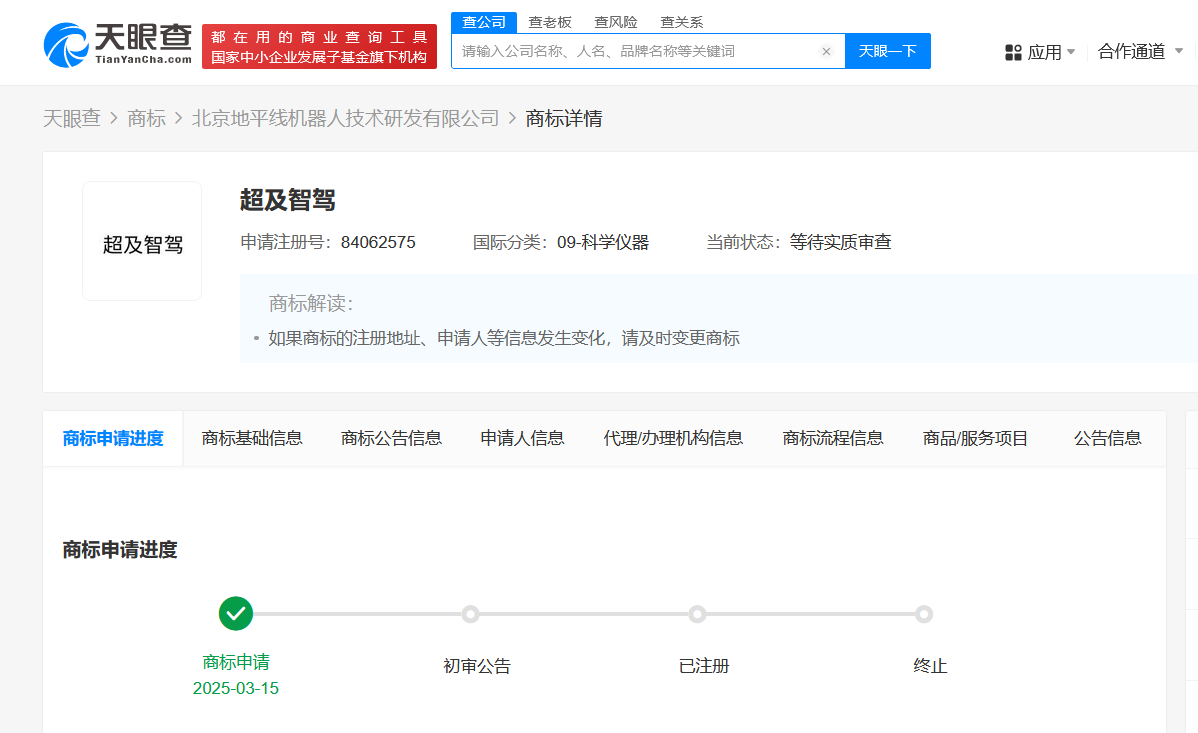The image size is (1198, 733).
Task: Click the red promotional banner
Action: click(x=319, y=47)
